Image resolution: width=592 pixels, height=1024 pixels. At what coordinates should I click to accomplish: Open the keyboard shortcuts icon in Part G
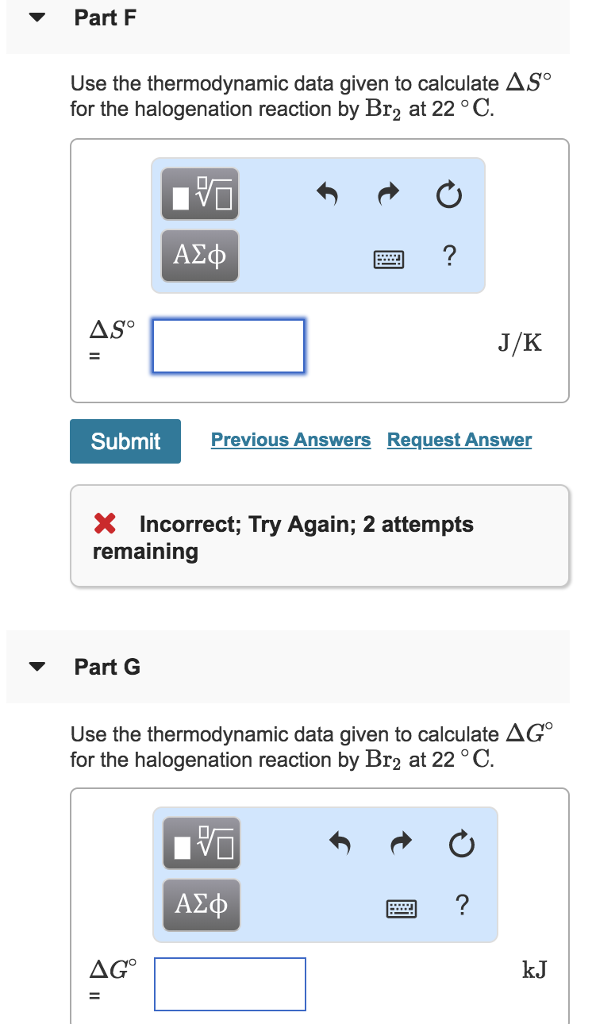point(401,906)
